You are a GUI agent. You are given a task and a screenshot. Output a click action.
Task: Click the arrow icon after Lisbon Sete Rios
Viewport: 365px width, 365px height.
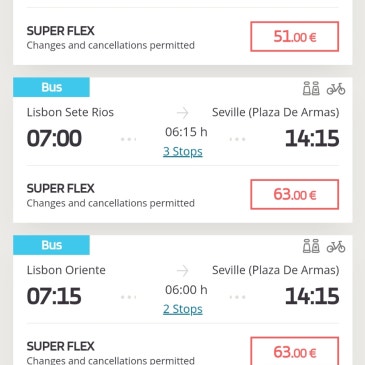pyautogui.click(x=182, y=113)
